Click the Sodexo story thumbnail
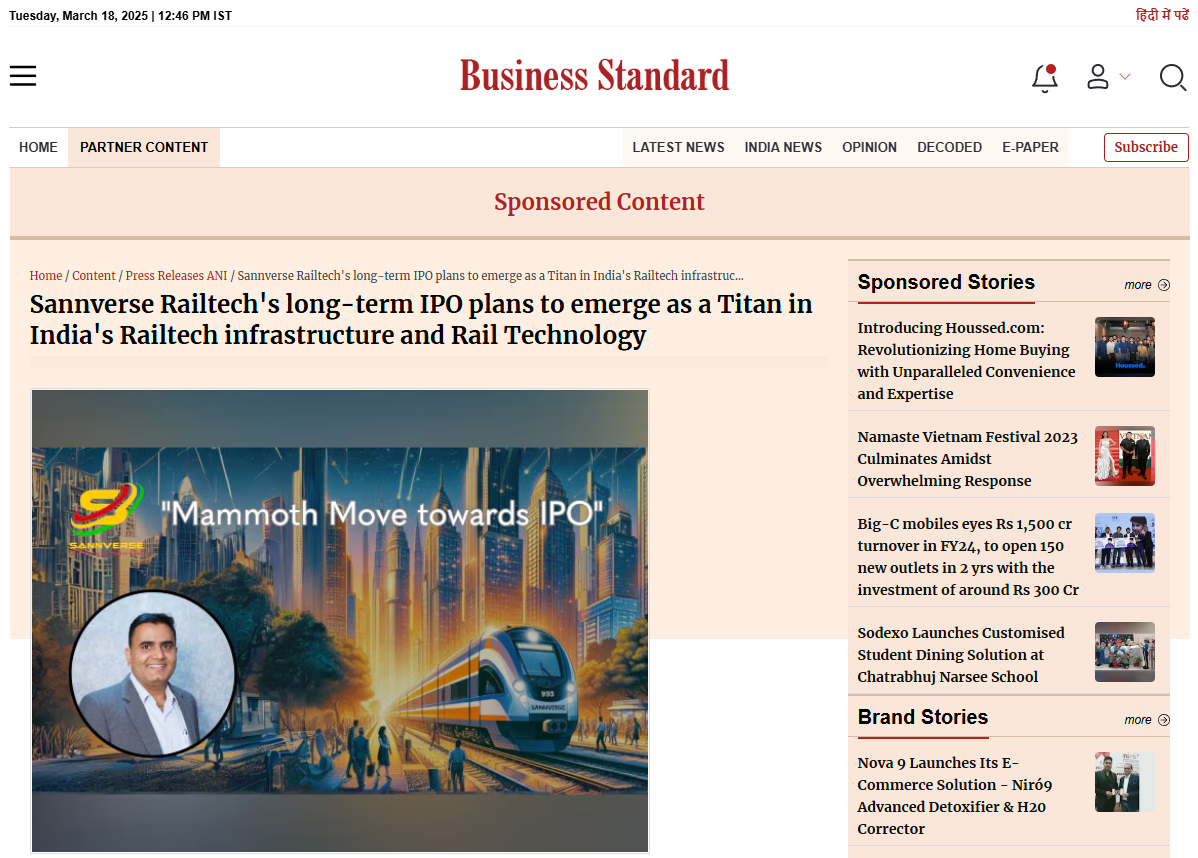Viewport: 1198px width, 858px height. click(x=1125, y=652)
